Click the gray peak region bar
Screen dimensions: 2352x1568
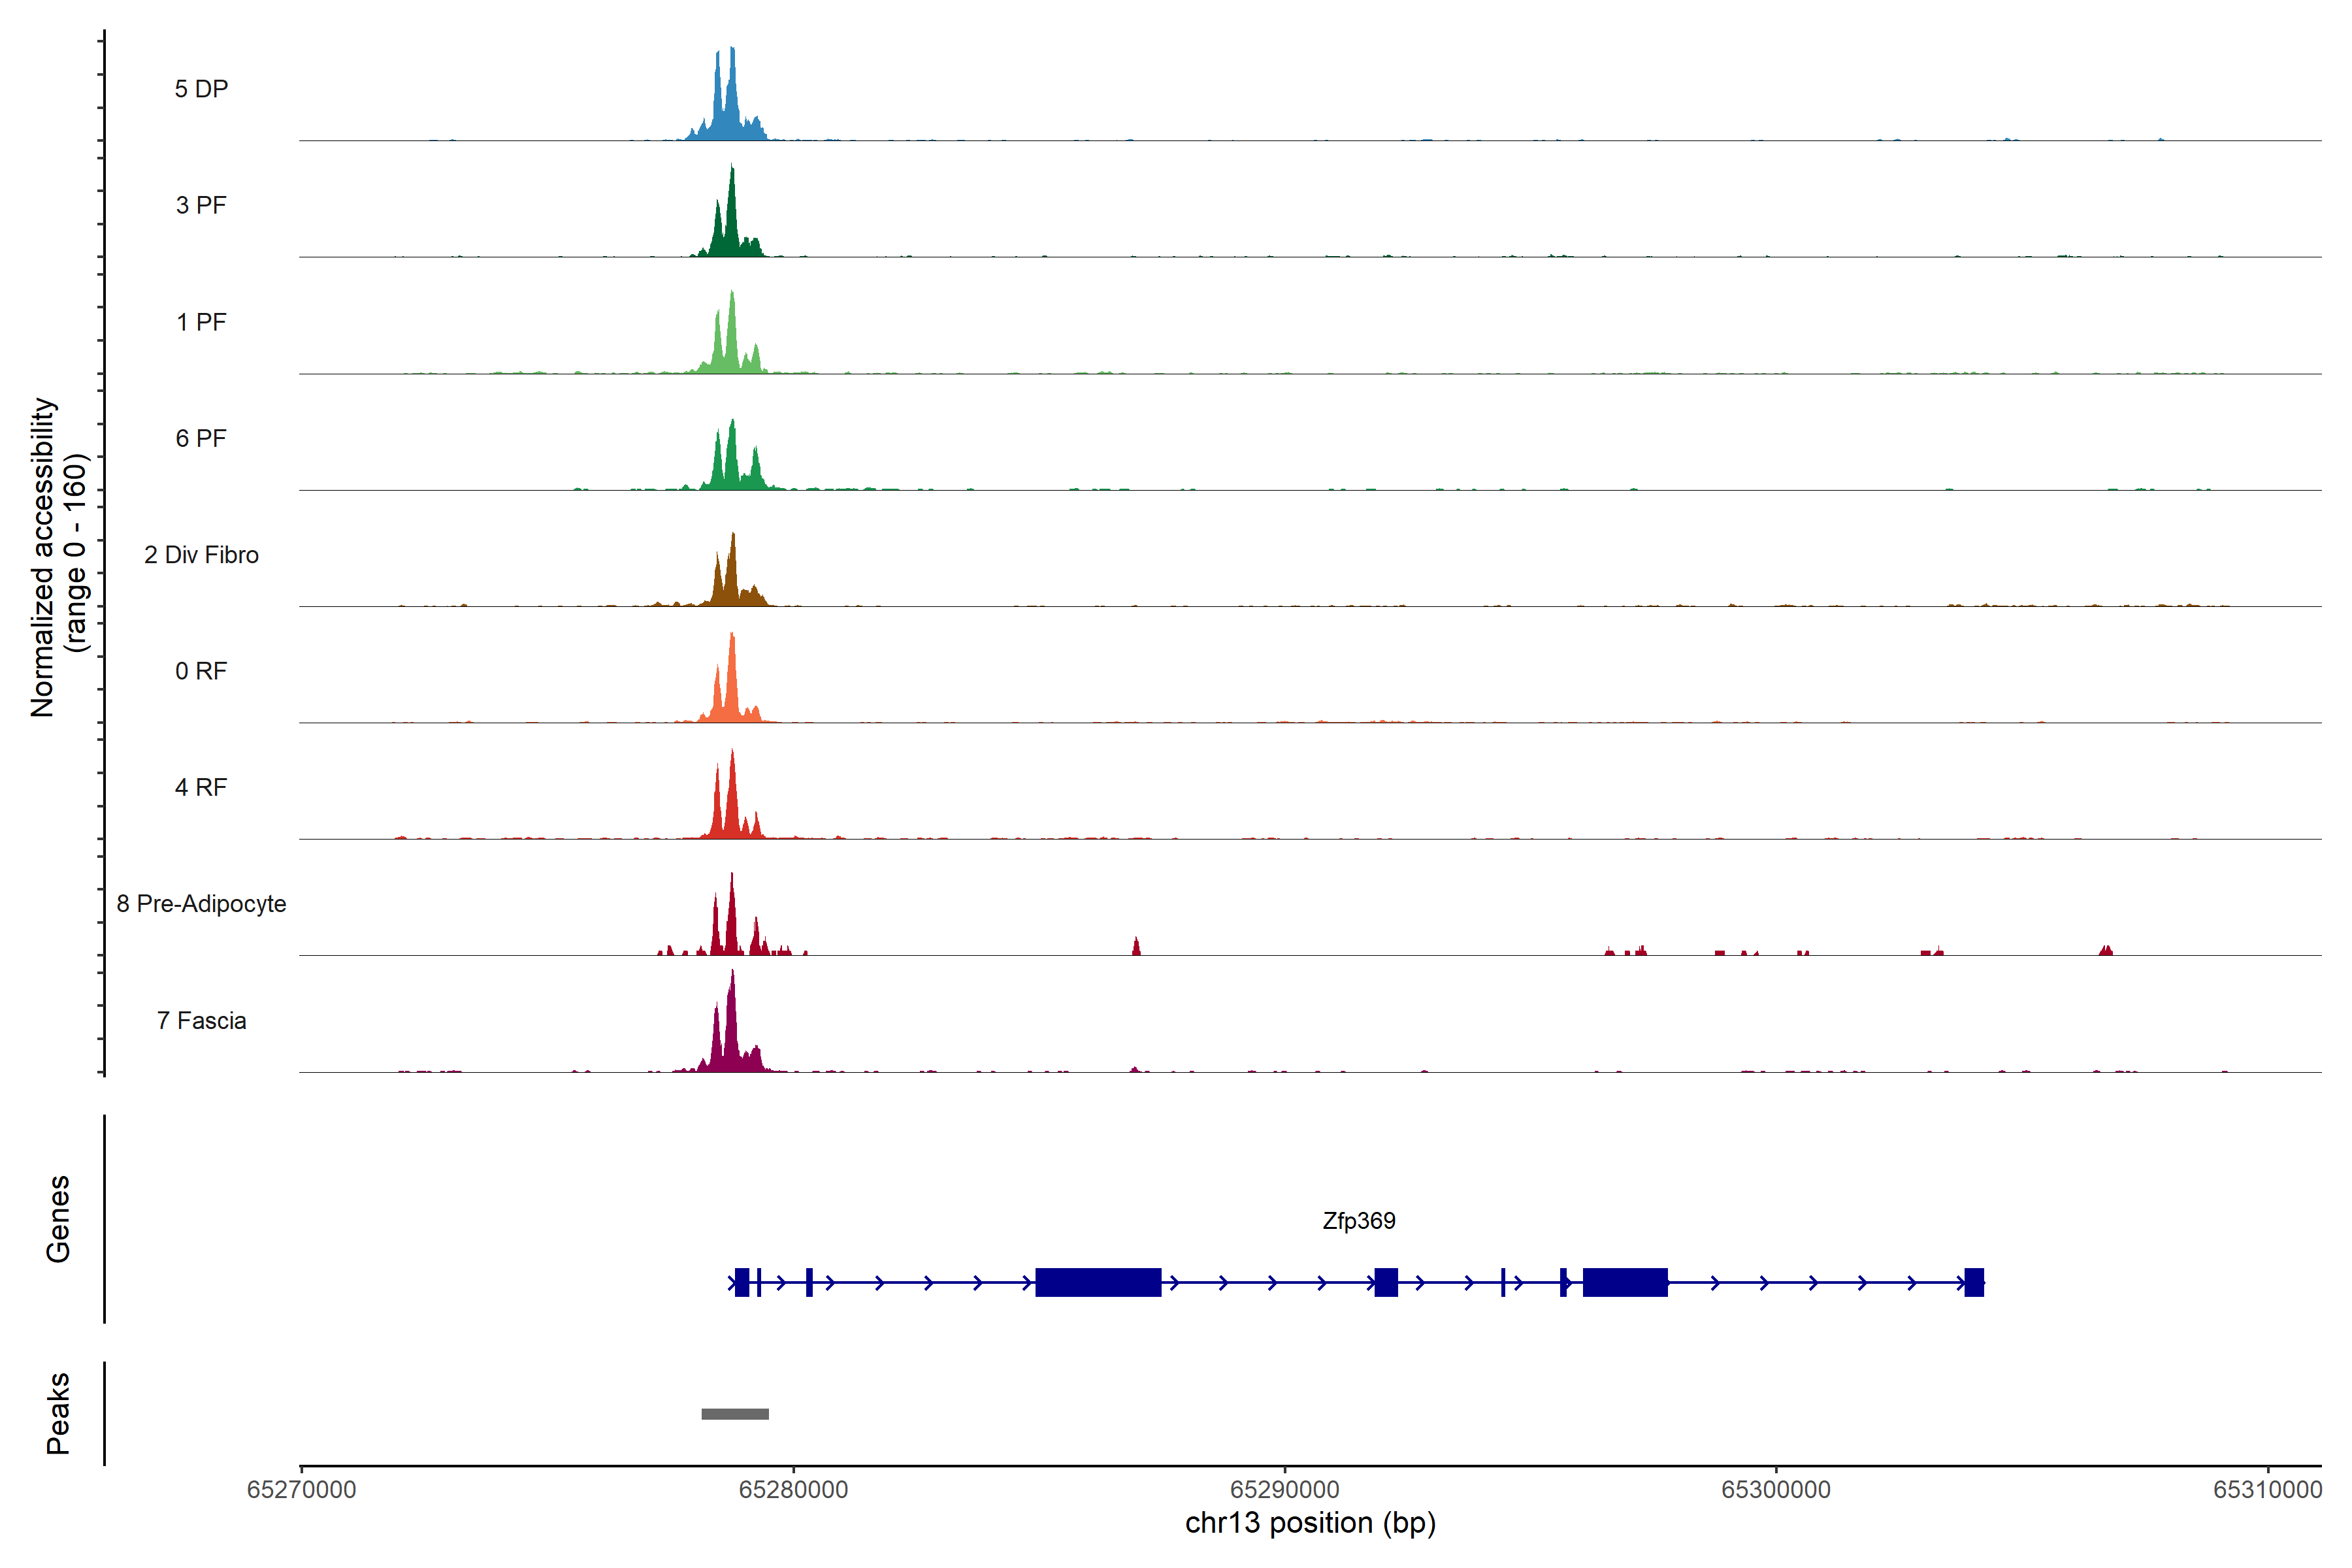735,1414
